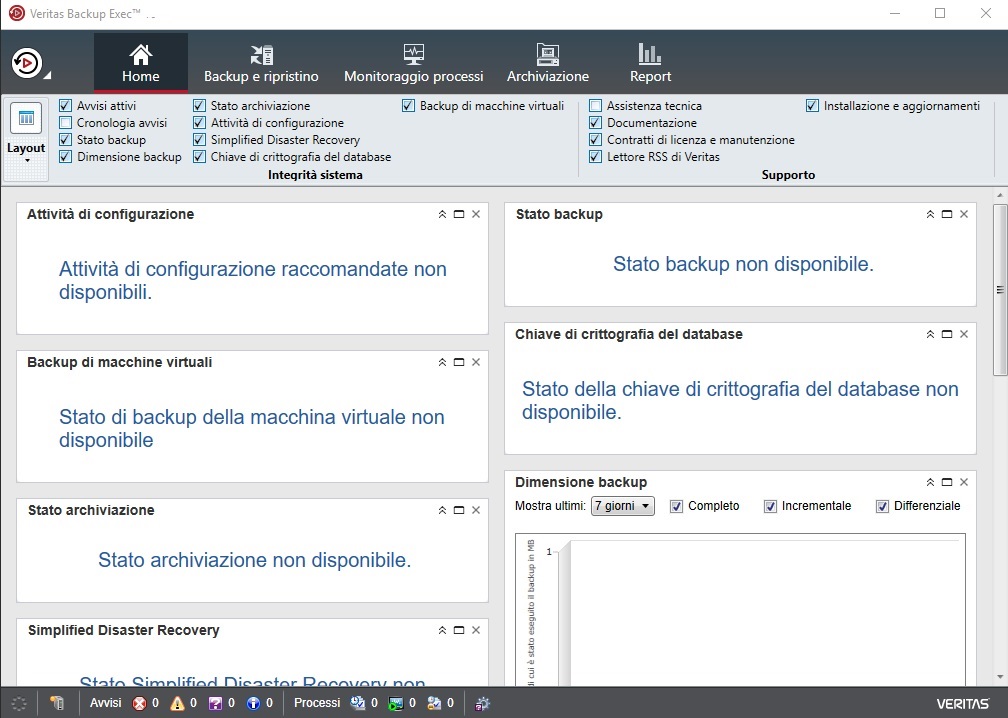This screenshot has height=718, width=1008.
Task: Click the vertical scrollbar thumb
Action: (x=1000, y=289)
